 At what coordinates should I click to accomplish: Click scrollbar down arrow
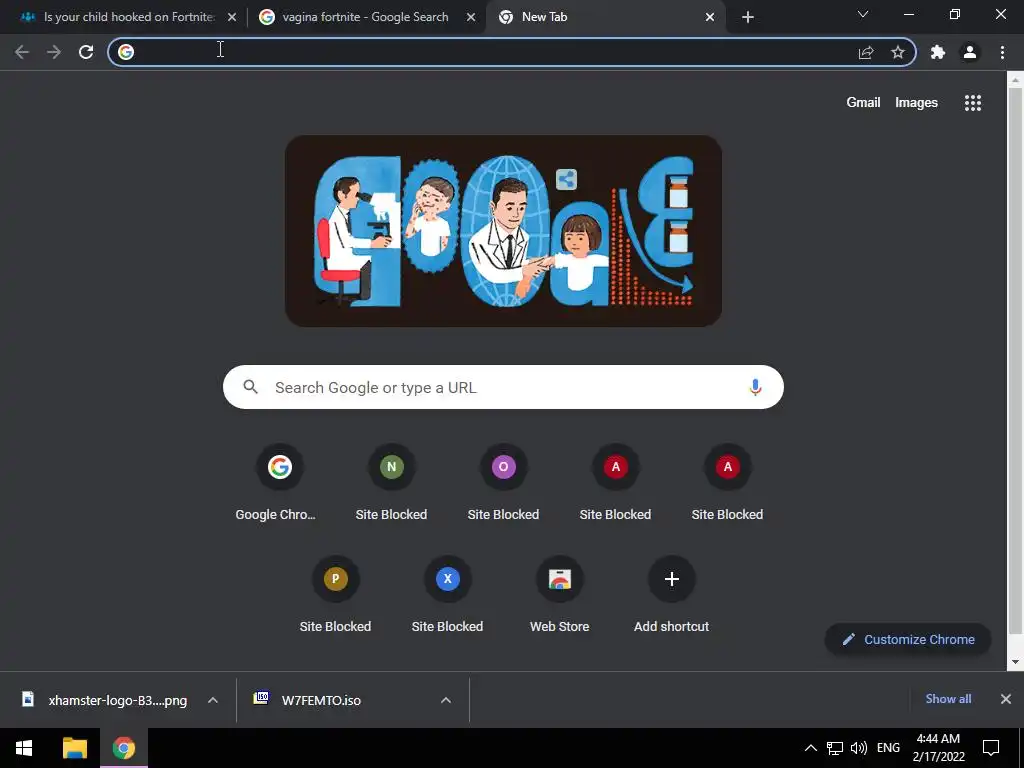click(1015, 662)
